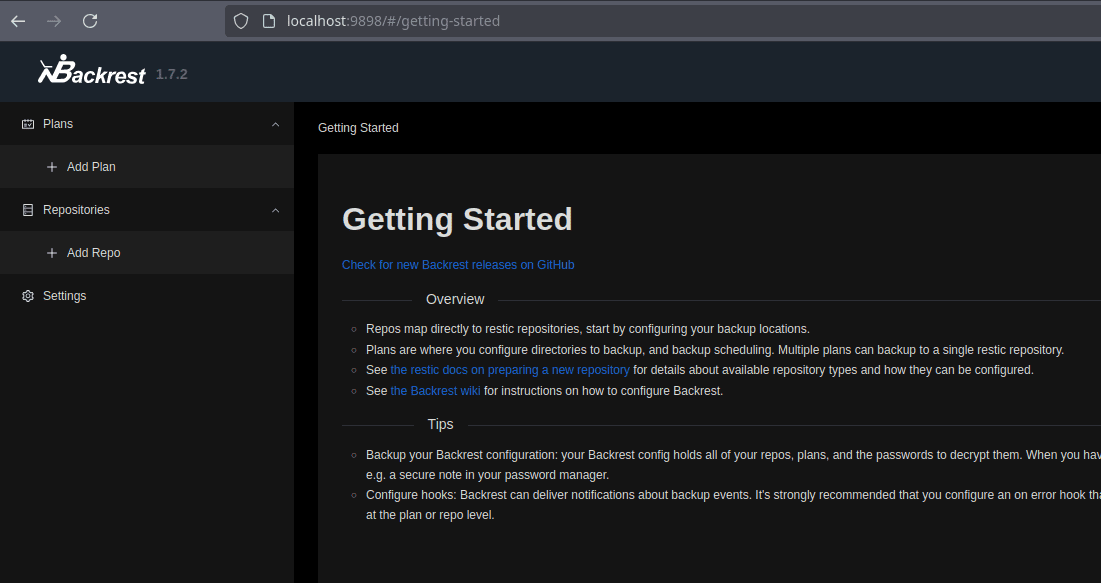
Task: Collapse the Plans section chevron
Action: (276, 124)
